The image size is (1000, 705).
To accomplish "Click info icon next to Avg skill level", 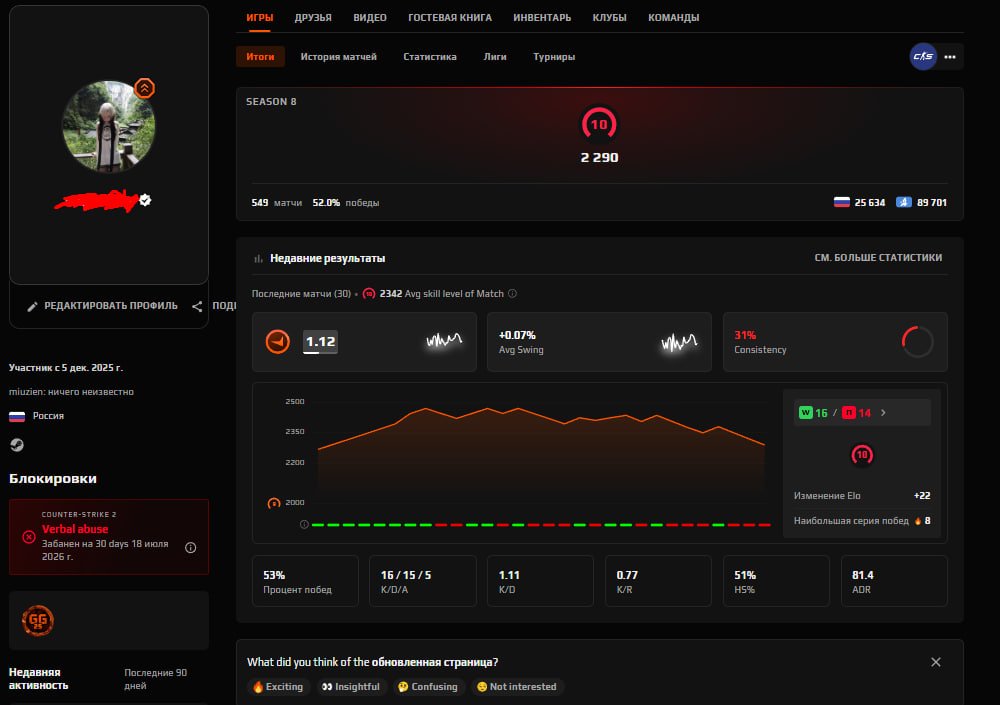I will [512, 293].
